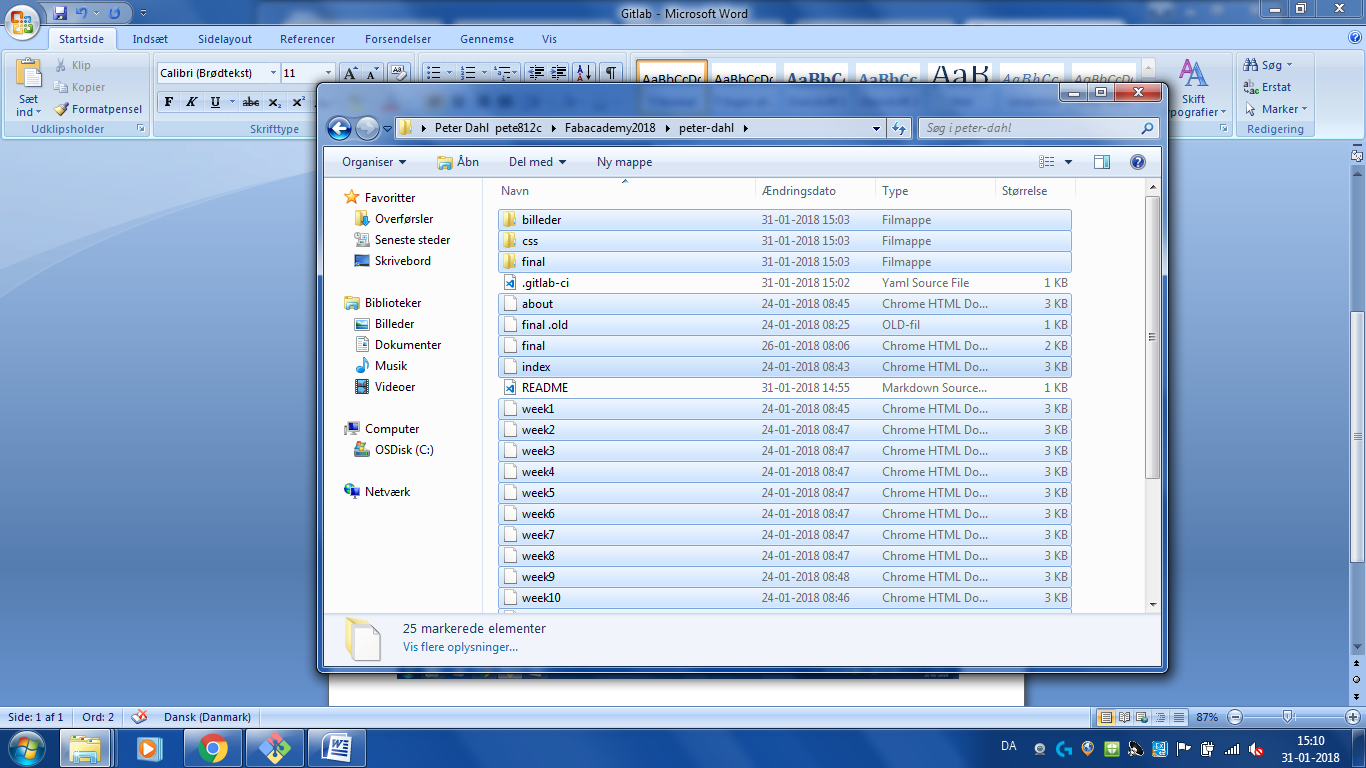Image resolution: width=1366 pixels, height=768 pixels.
Task: Click Erstat replace button in Word
Action: pyautogui.click(x=1267, y=87)
